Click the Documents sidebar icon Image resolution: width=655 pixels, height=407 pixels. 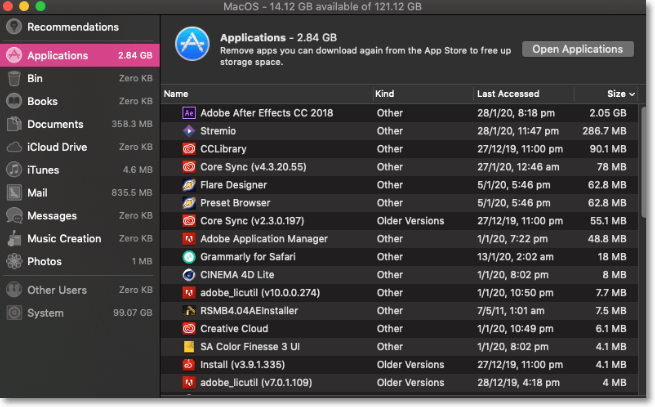(14, 124)
